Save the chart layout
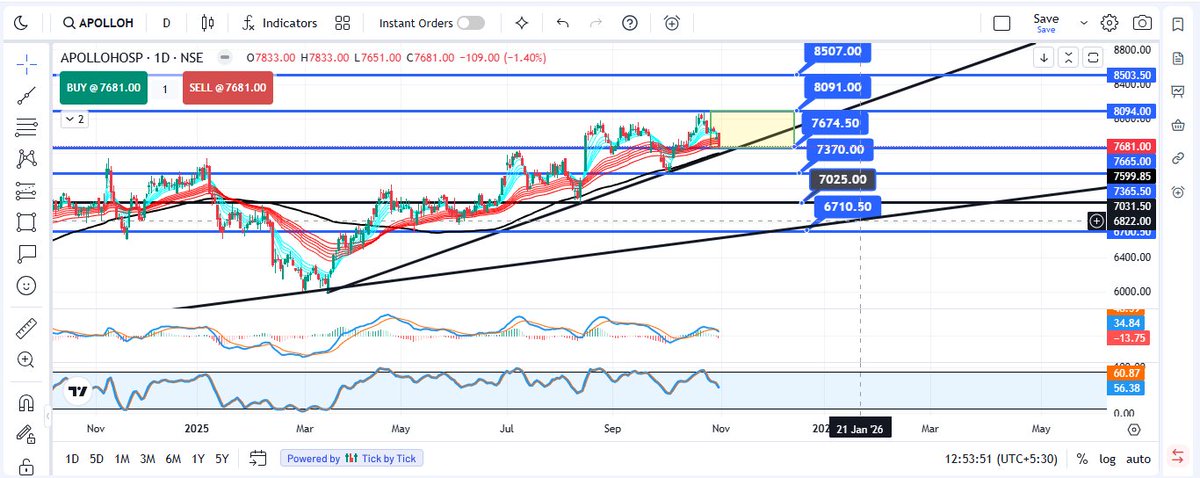This screenshot has width=1200, height=478. coord(1046,22)
